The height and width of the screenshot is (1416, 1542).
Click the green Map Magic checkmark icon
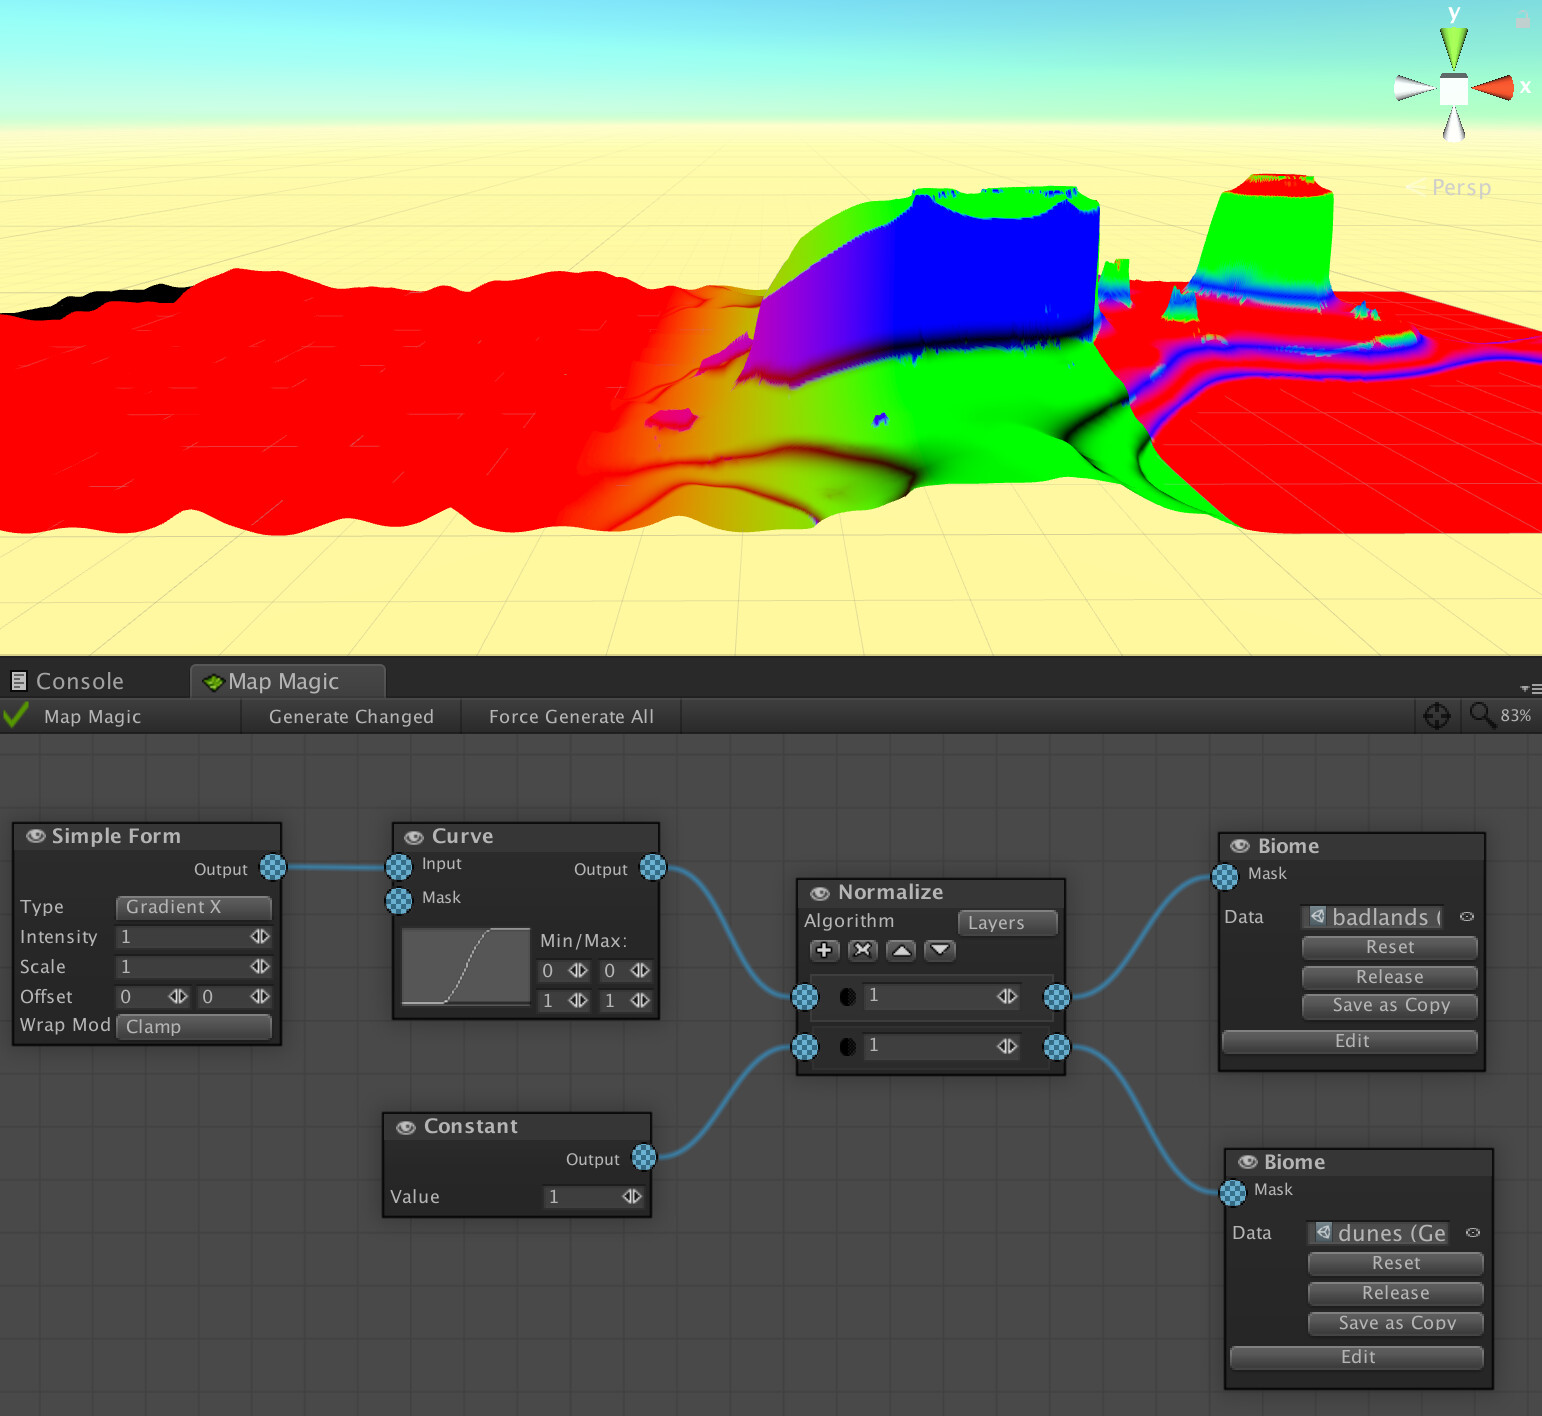[x=16, y=715]
